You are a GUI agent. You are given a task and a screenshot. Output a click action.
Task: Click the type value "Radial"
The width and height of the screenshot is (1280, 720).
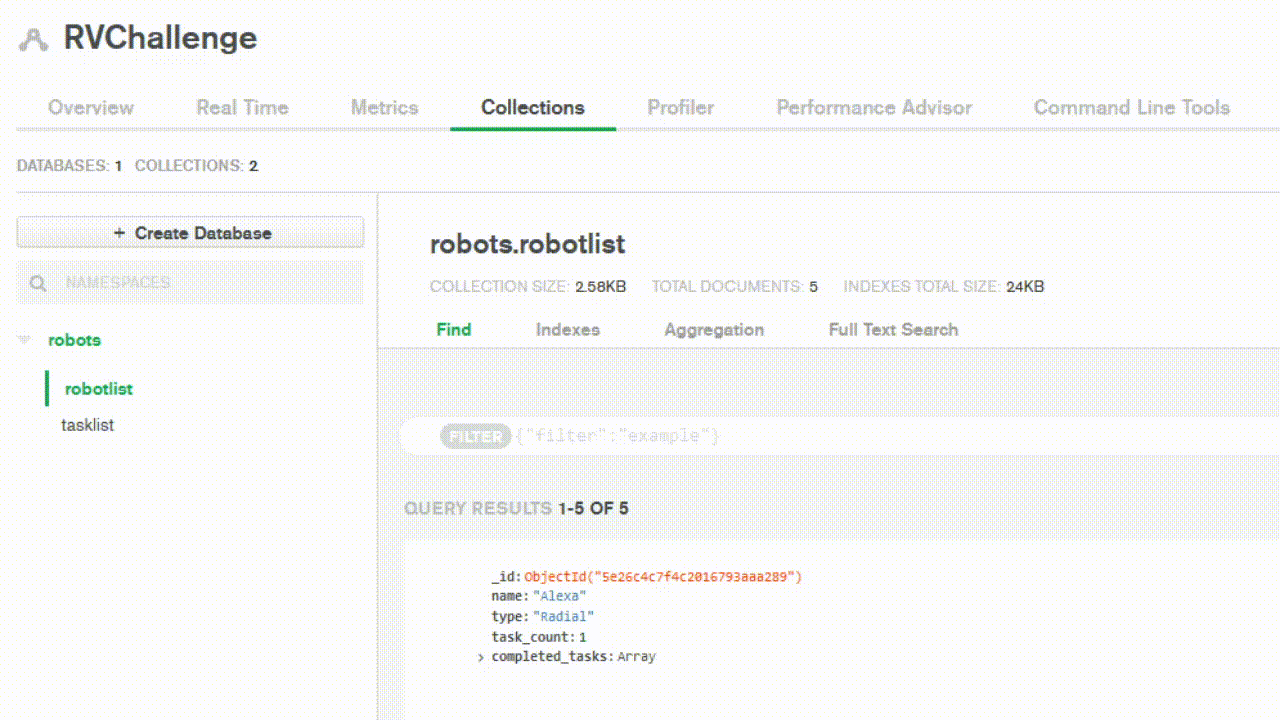[563, 617]
